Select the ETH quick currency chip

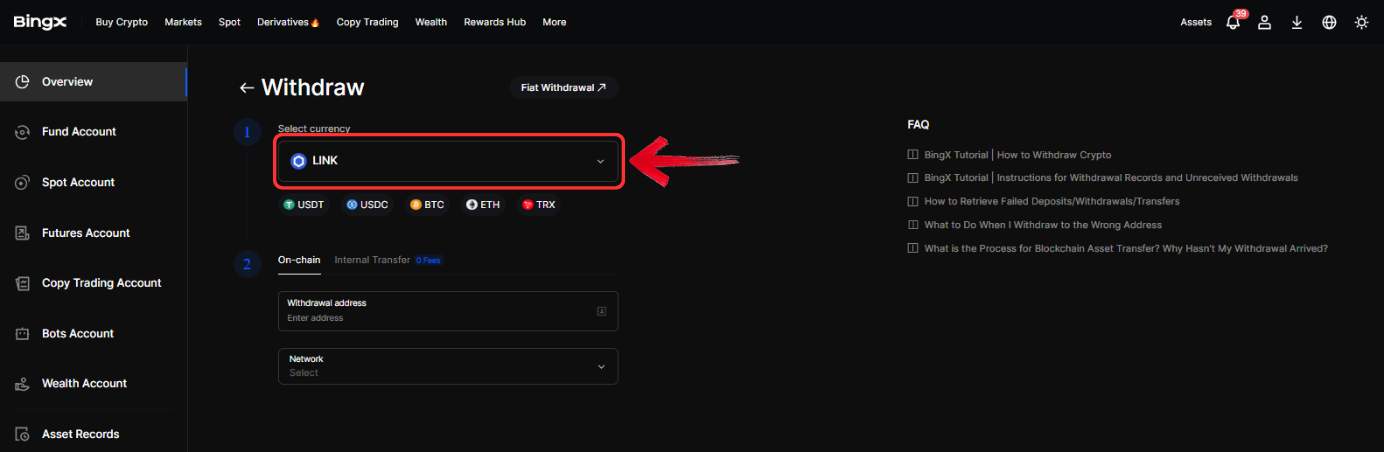[483, 204]
